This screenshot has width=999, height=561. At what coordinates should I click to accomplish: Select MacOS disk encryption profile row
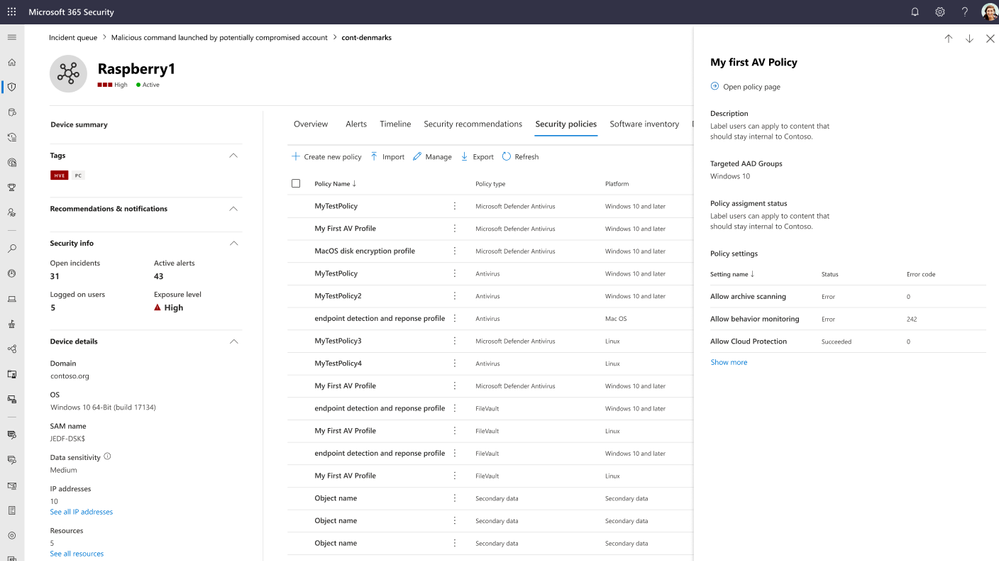(x=489, y=251)
